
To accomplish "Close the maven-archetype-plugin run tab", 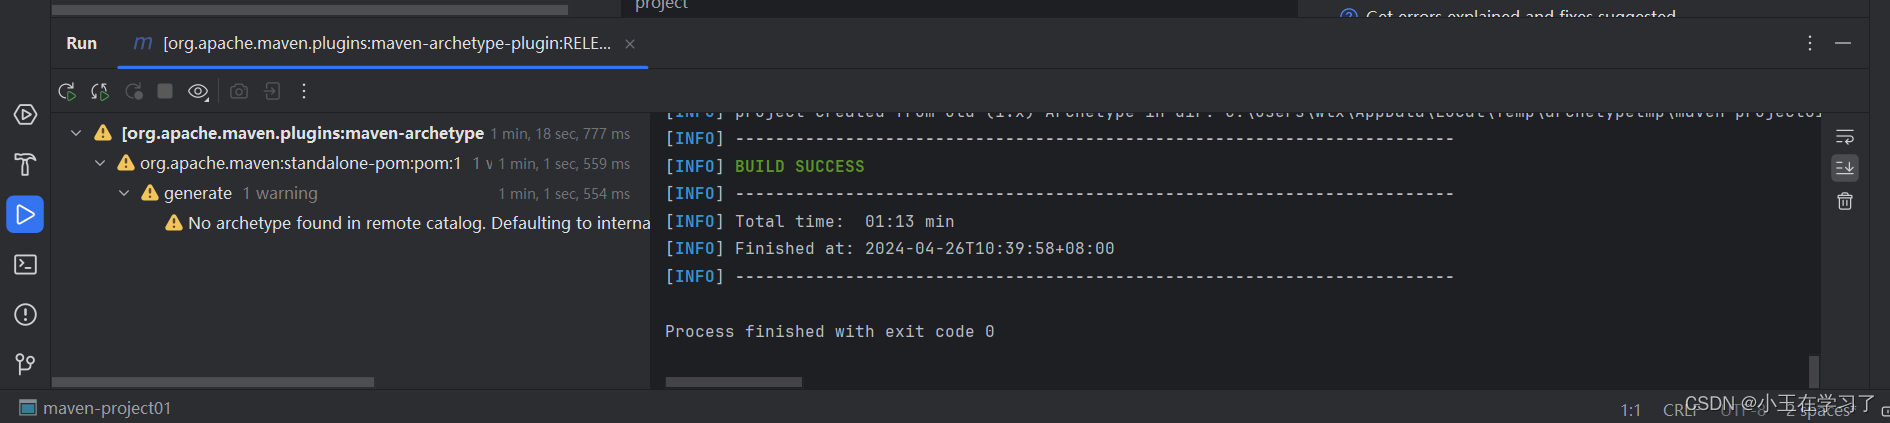I will click(630, 44).
